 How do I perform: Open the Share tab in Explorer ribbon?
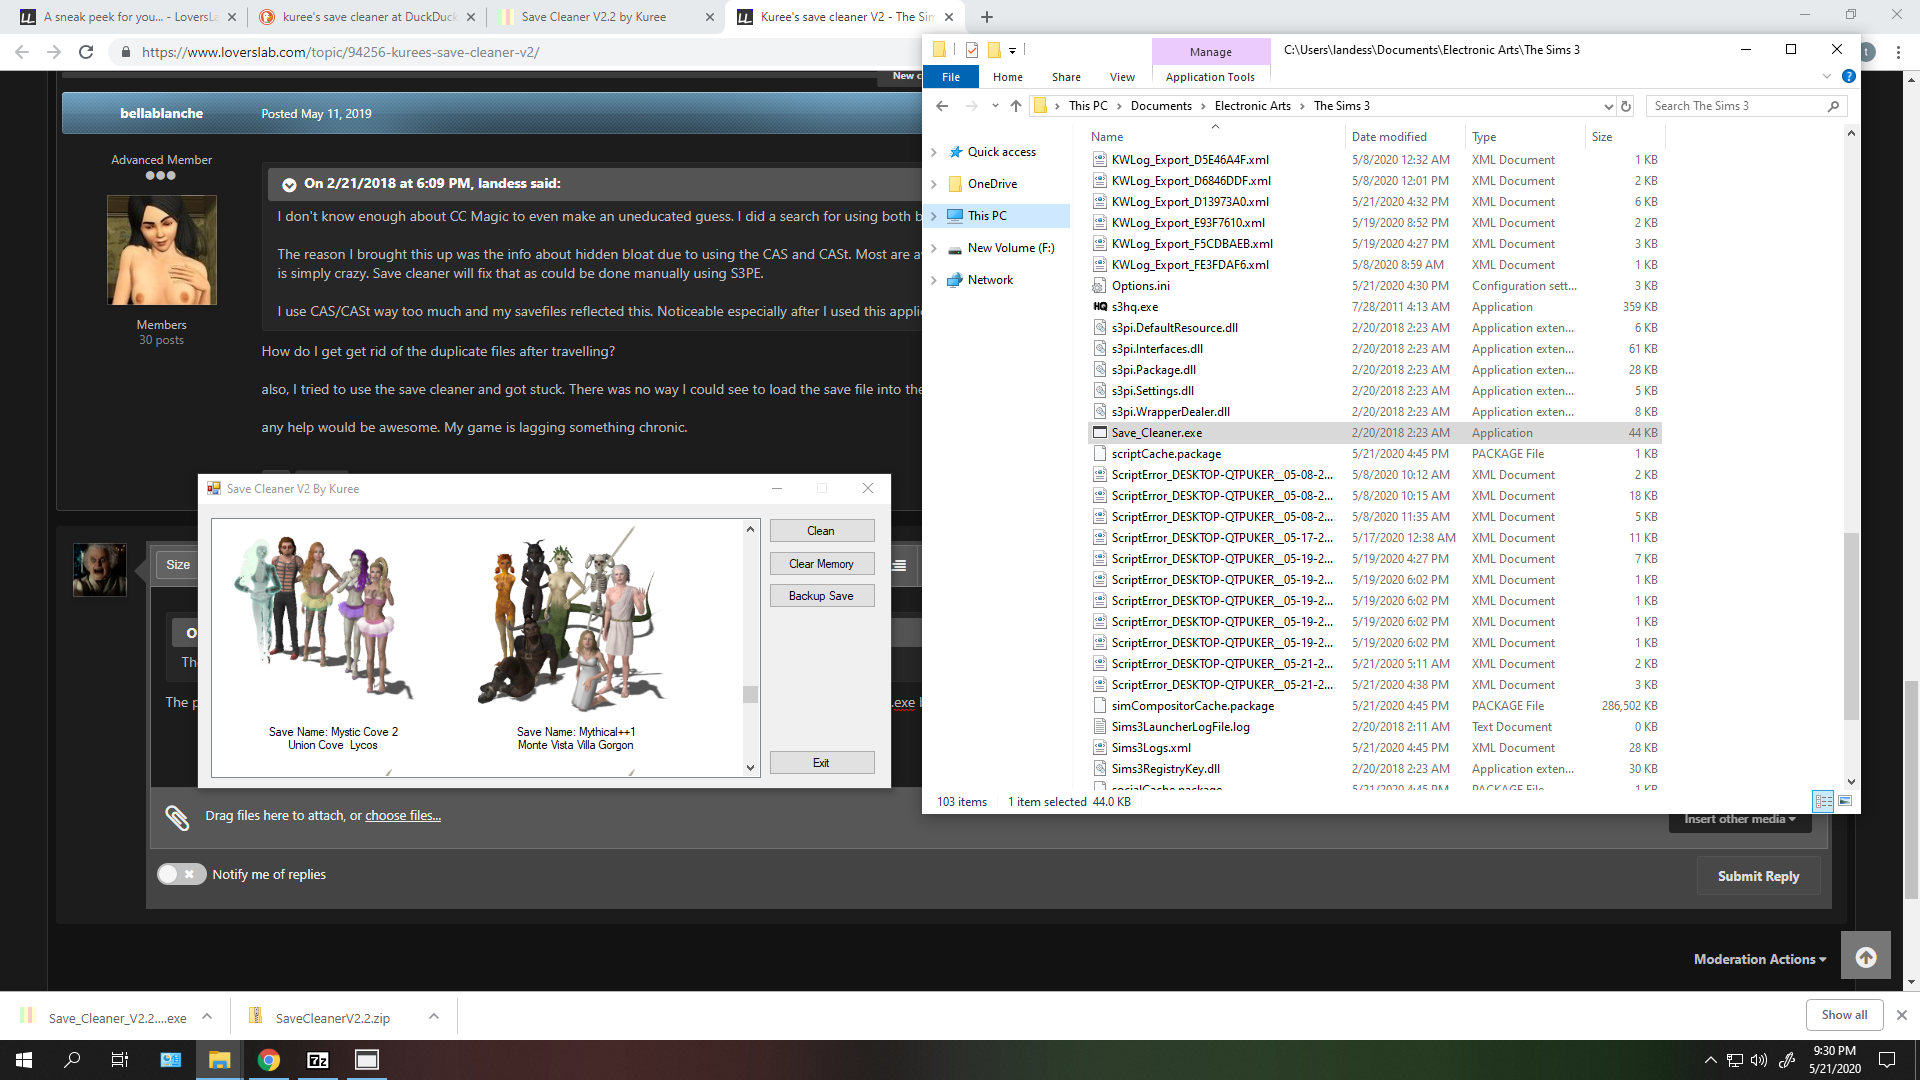pyautogui.click(x=1066, y=77)
